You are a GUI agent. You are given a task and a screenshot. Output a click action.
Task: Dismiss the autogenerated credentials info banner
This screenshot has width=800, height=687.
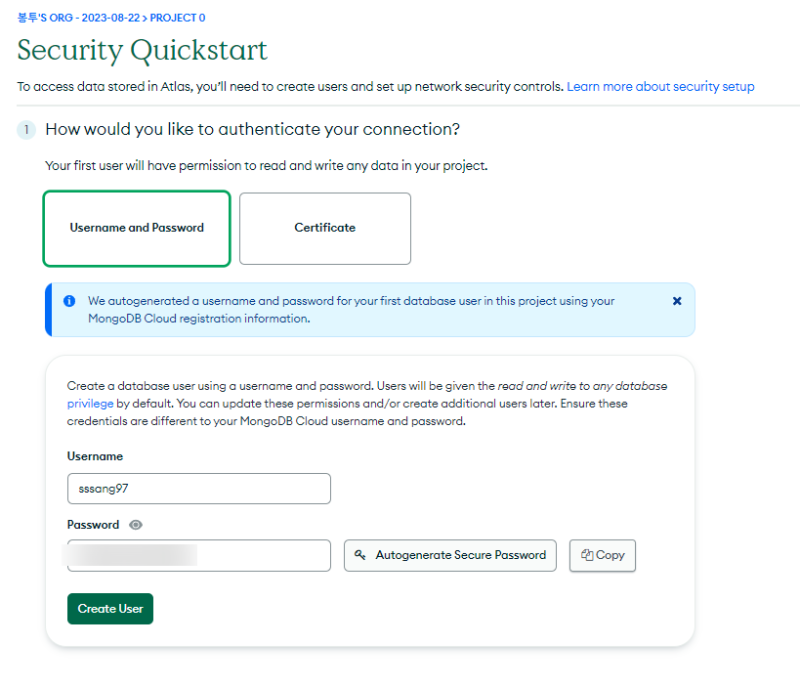677,300
